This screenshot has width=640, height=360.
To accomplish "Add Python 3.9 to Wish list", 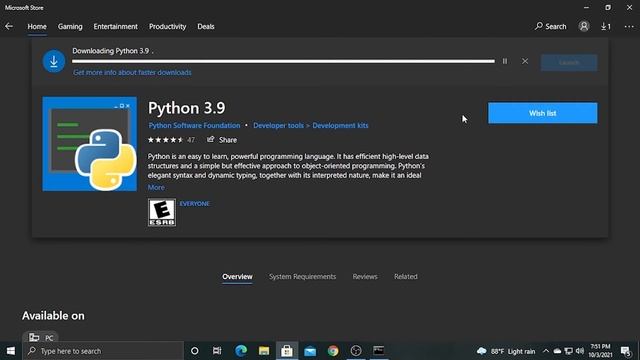I will pos(542,113).
